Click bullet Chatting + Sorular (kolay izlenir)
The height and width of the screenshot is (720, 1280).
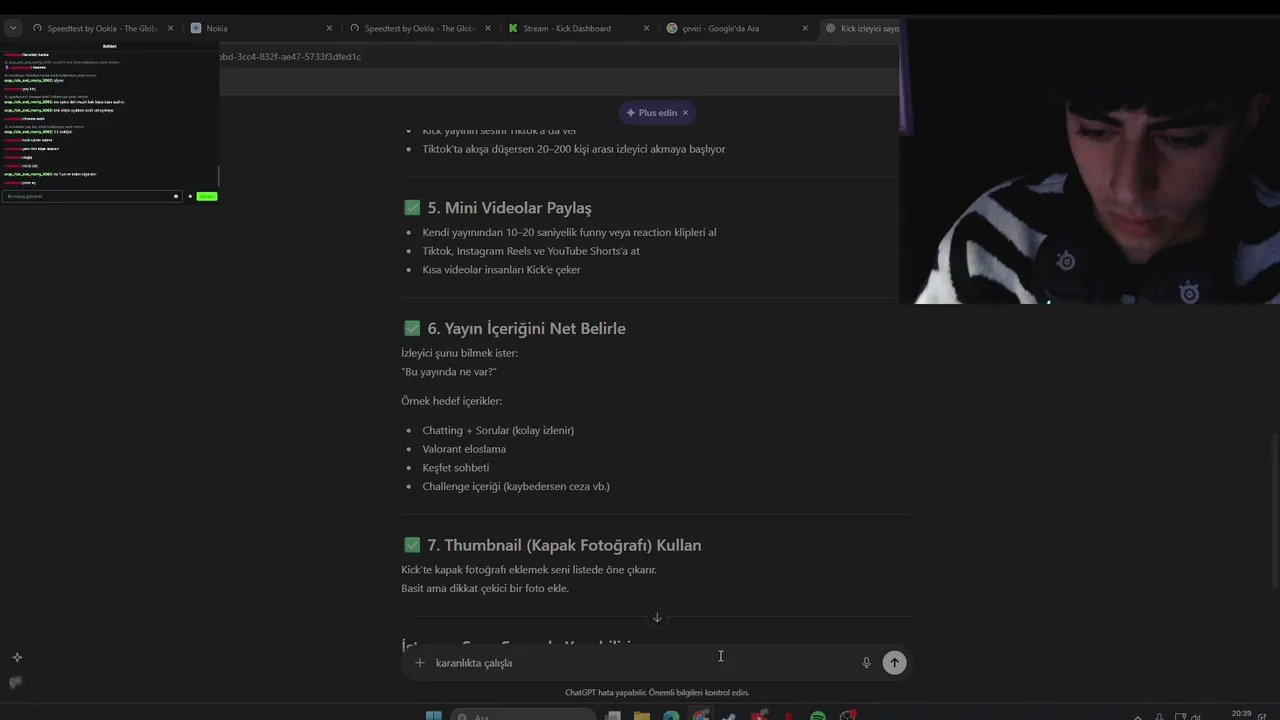(498, 430)
